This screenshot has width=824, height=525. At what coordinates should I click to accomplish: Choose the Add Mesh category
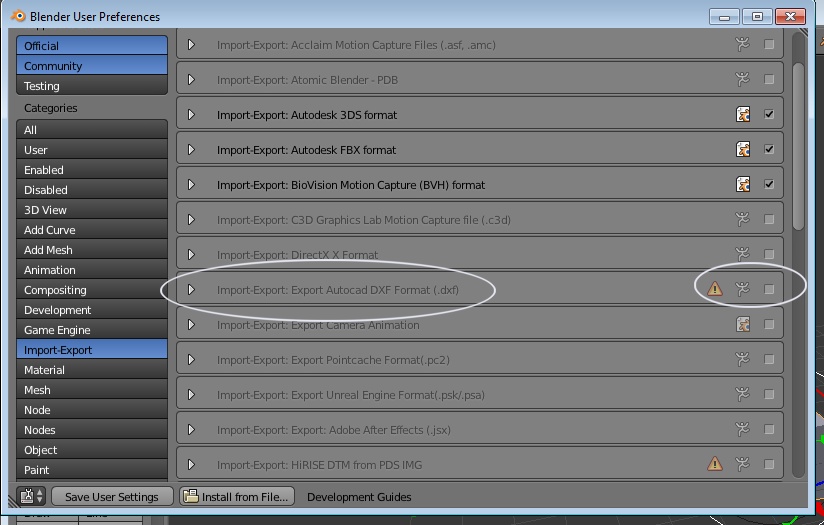coord(92,250)
